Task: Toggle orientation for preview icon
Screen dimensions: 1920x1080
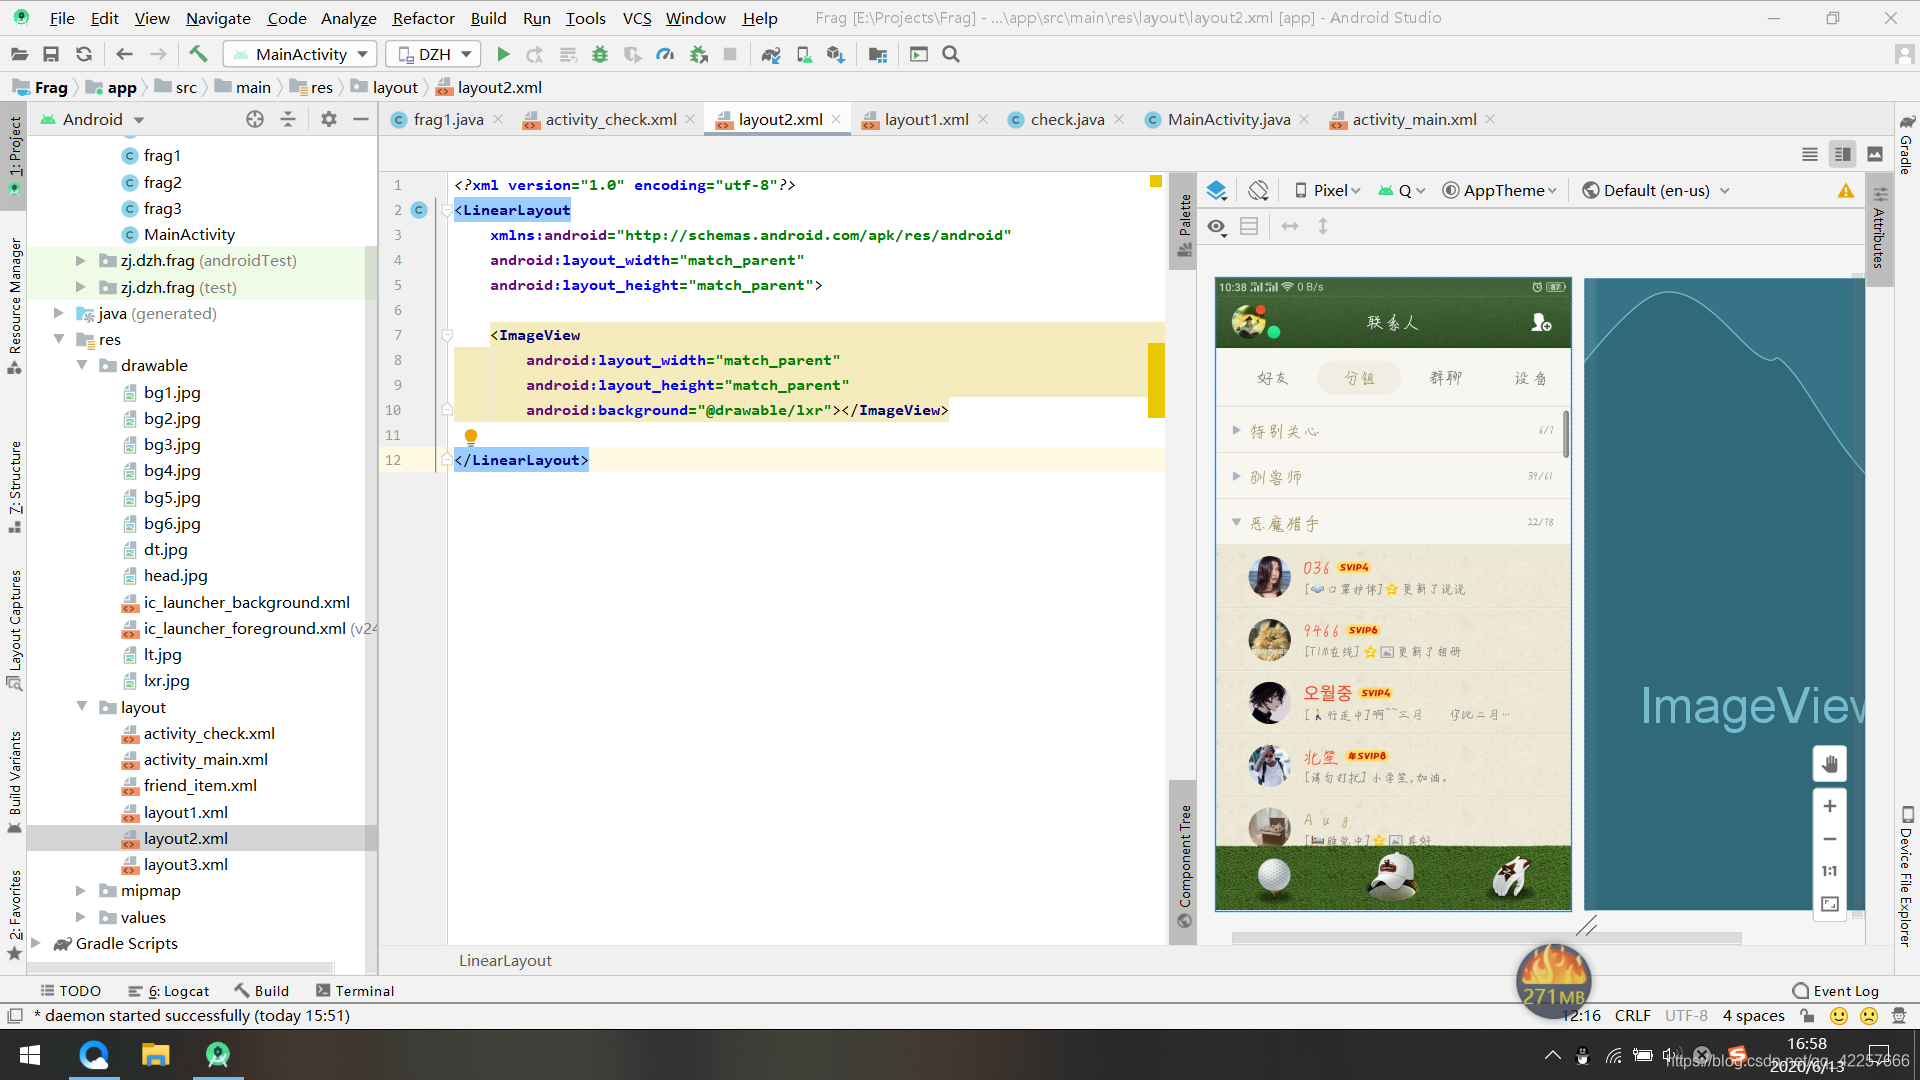Action: (1258, 190)
